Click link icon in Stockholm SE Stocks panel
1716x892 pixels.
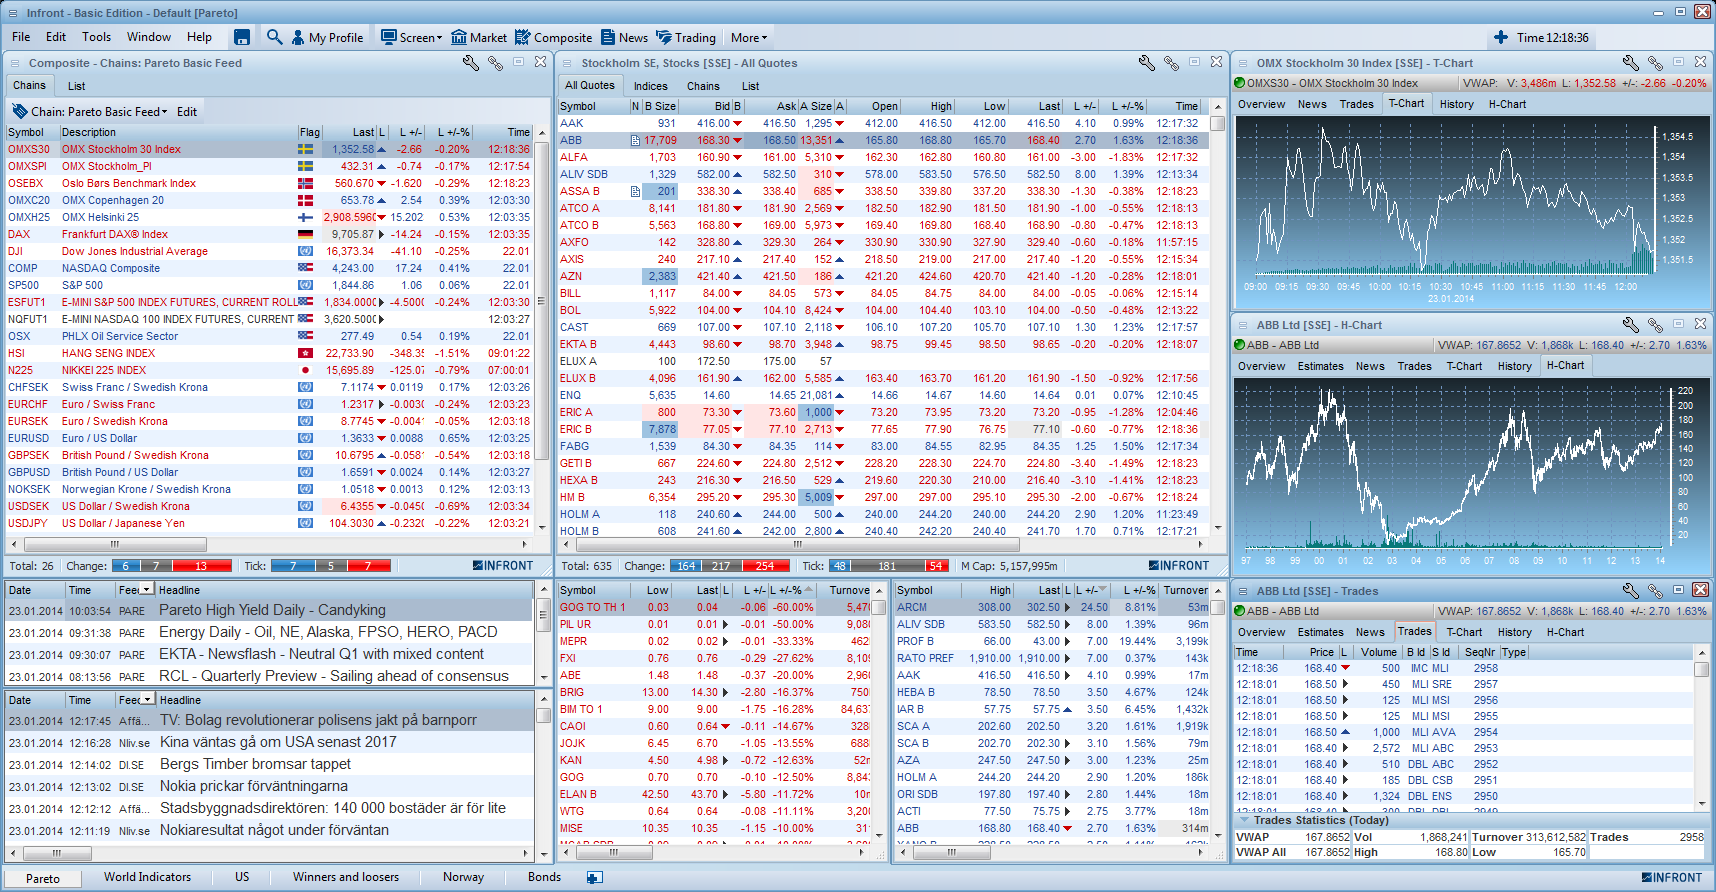(1172, 62)
